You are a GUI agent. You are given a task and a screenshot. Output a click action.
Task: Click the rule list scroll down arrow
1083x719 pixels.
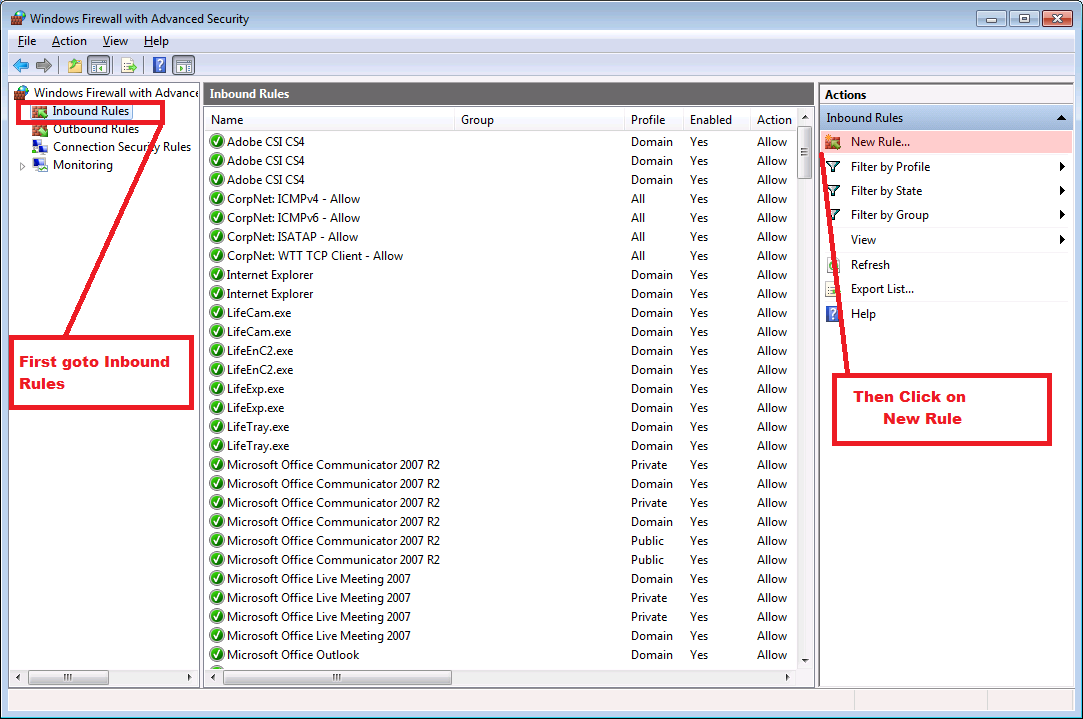point(805,660)
